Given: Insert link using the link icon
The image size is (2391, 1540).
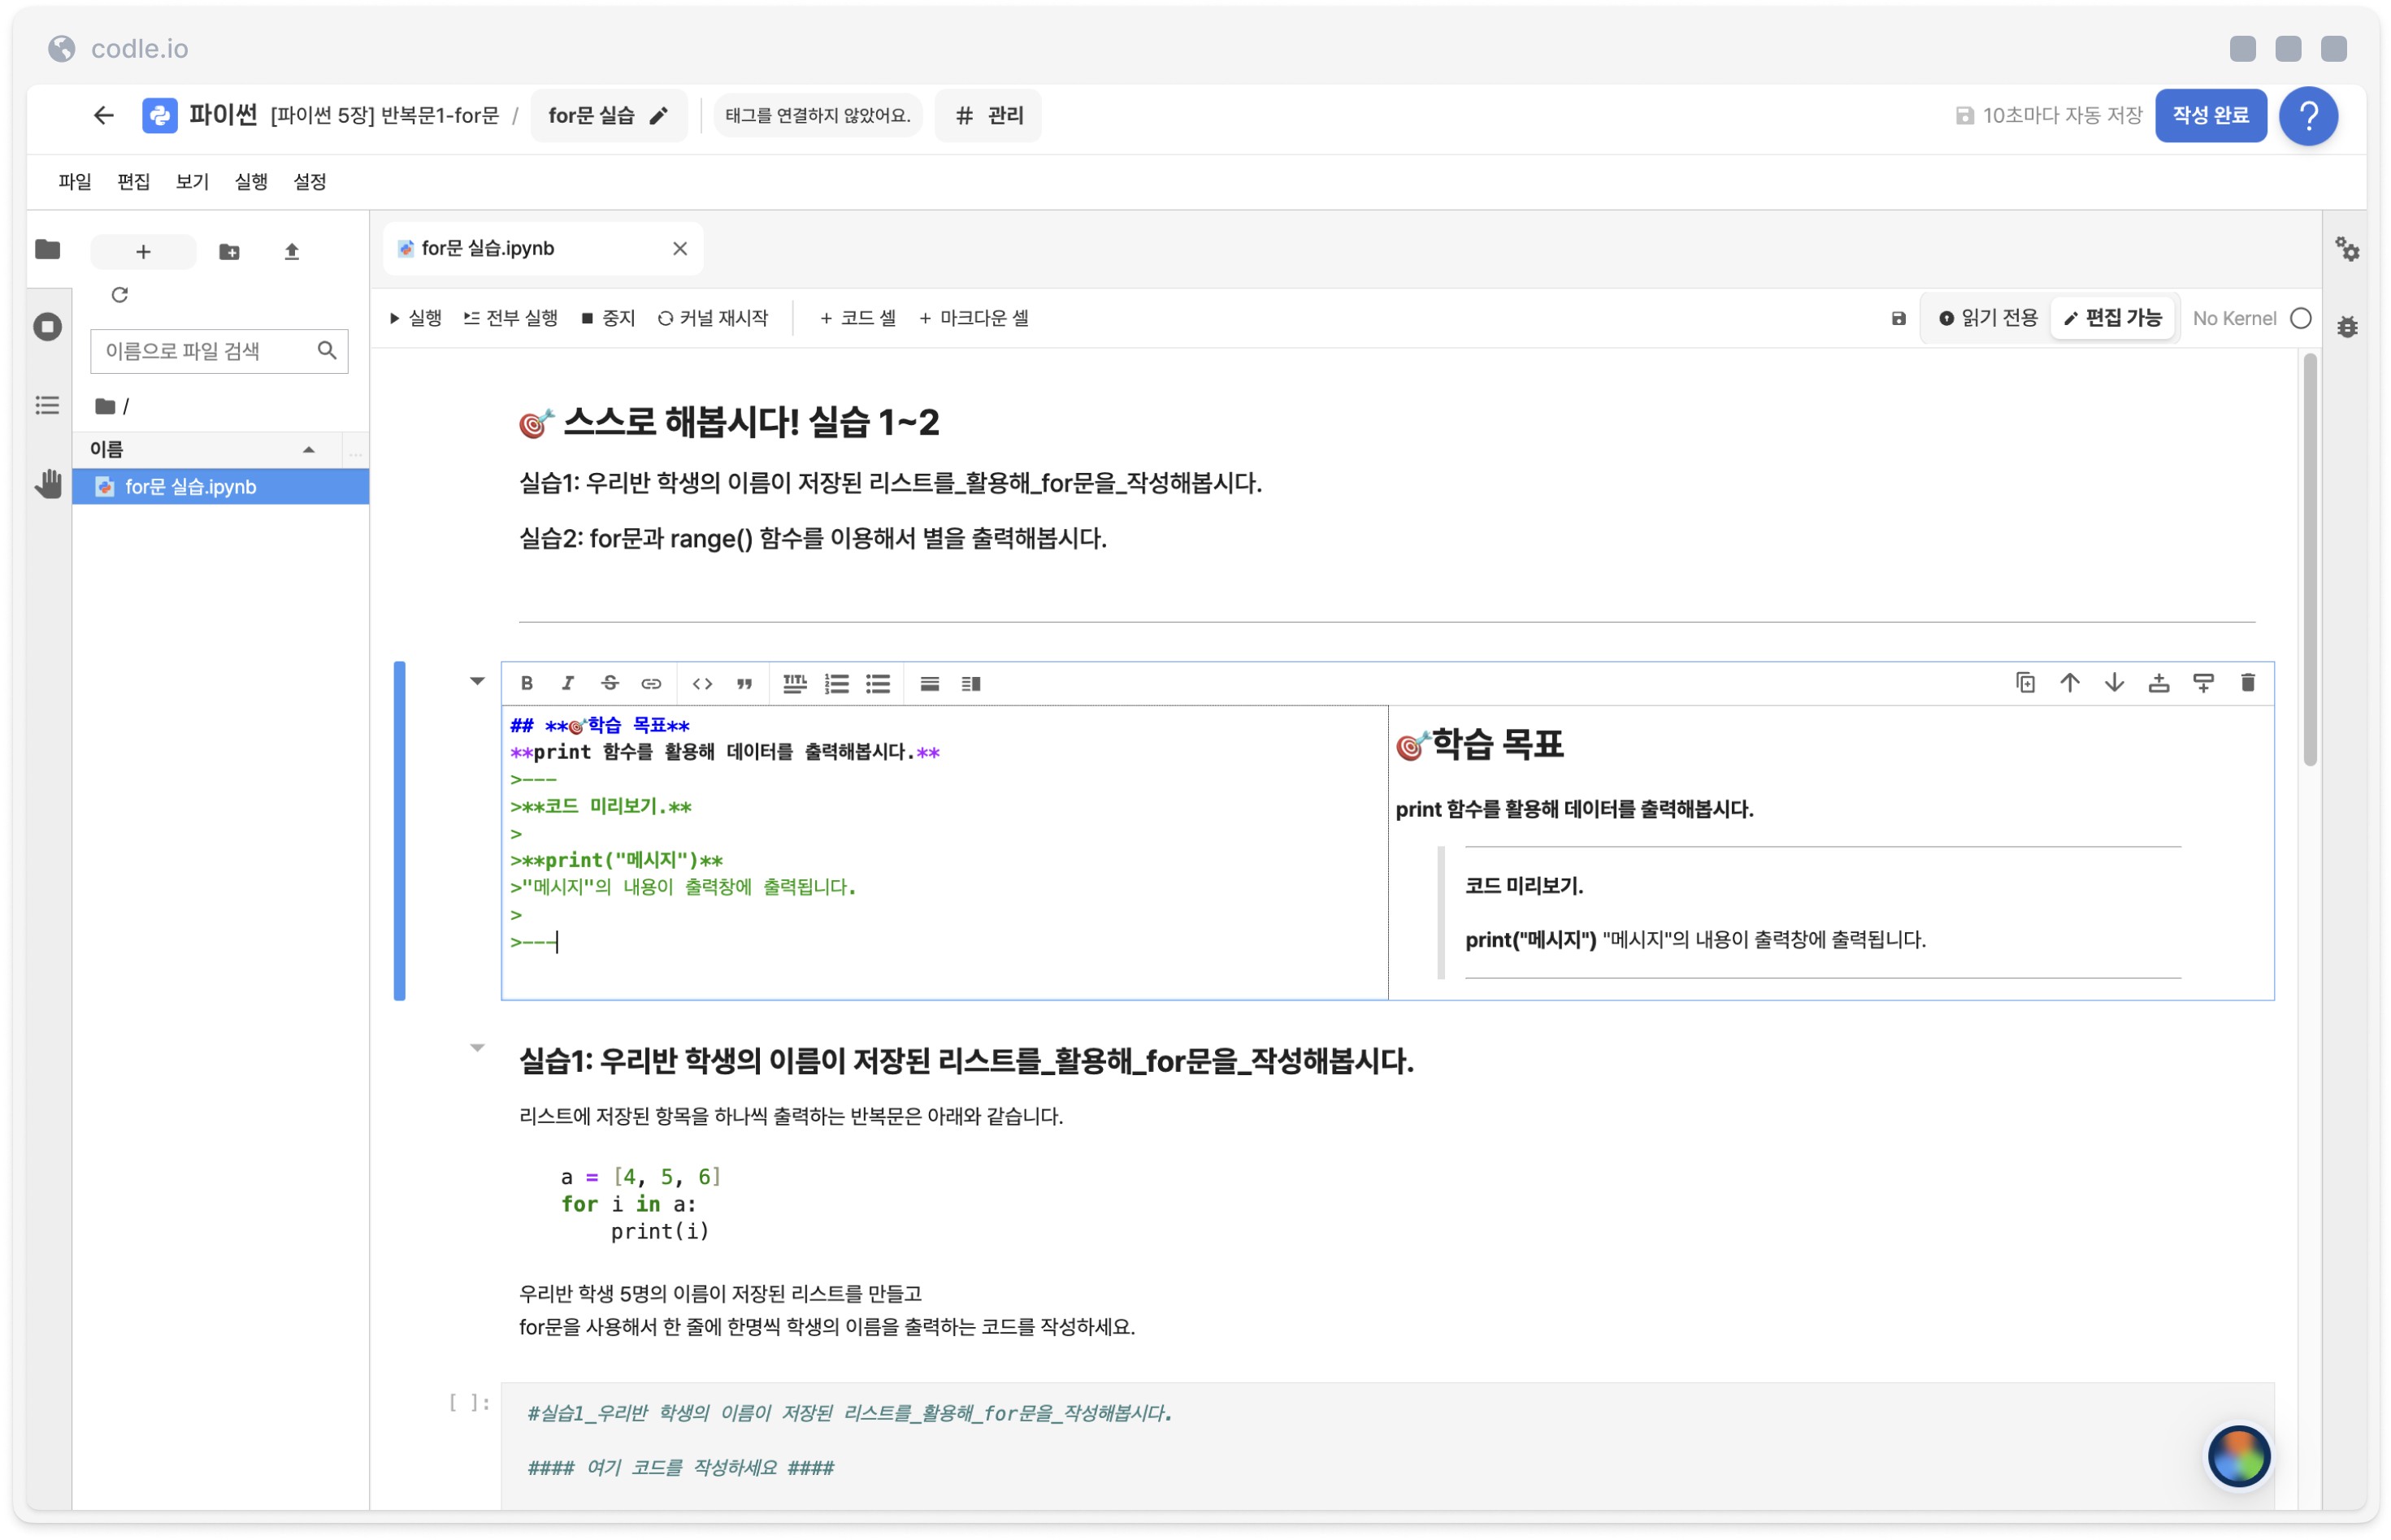Looking at the screenshot, I should coord(651,683).
